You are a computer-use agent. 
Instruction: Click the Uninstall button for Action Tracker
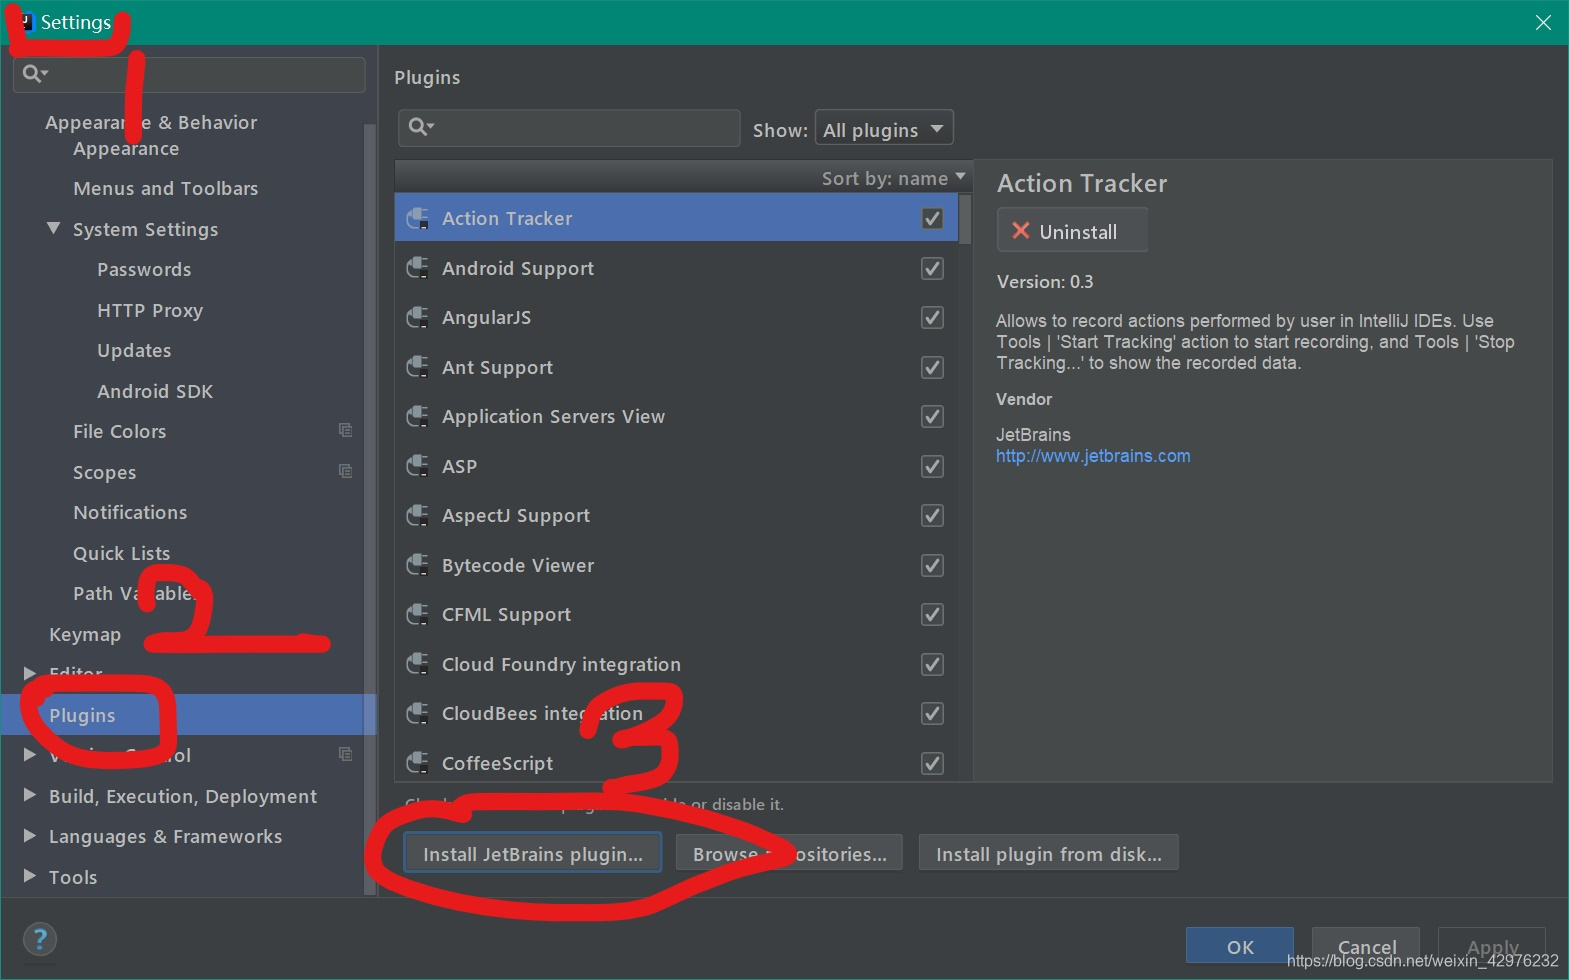(1072, 231)
